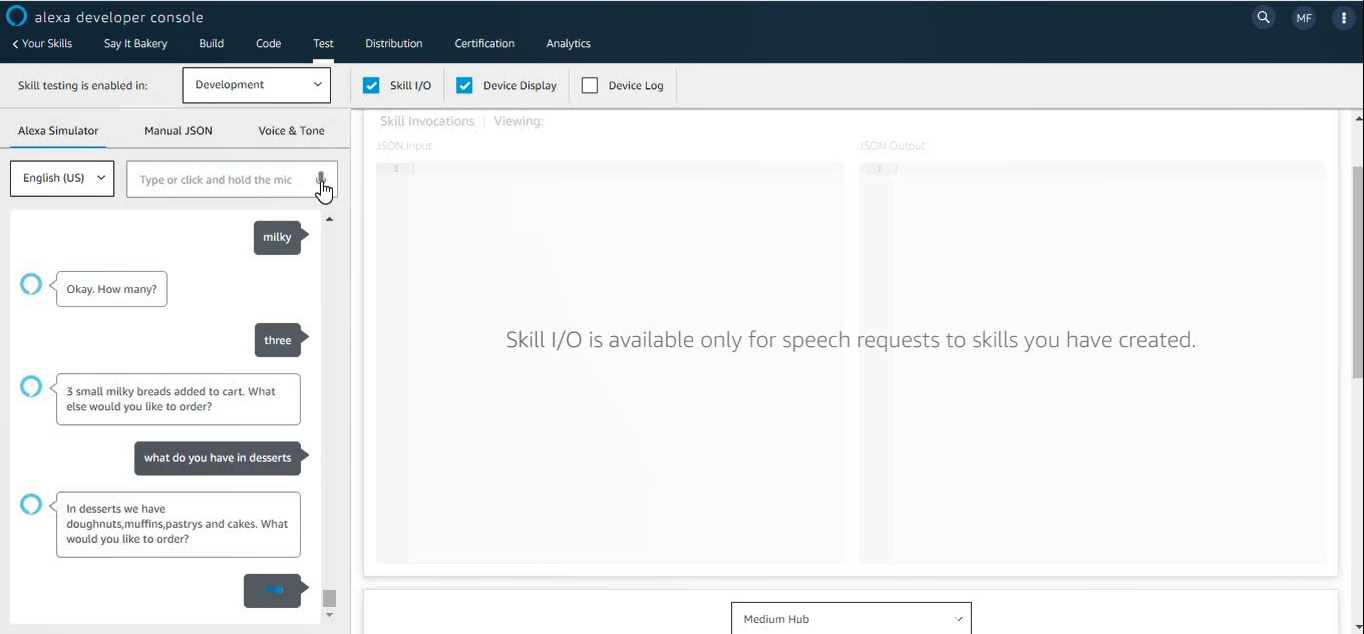1364x634 pixels.
Task: Enable the Device Log checkbox
Action: click(x=590, y=85)
